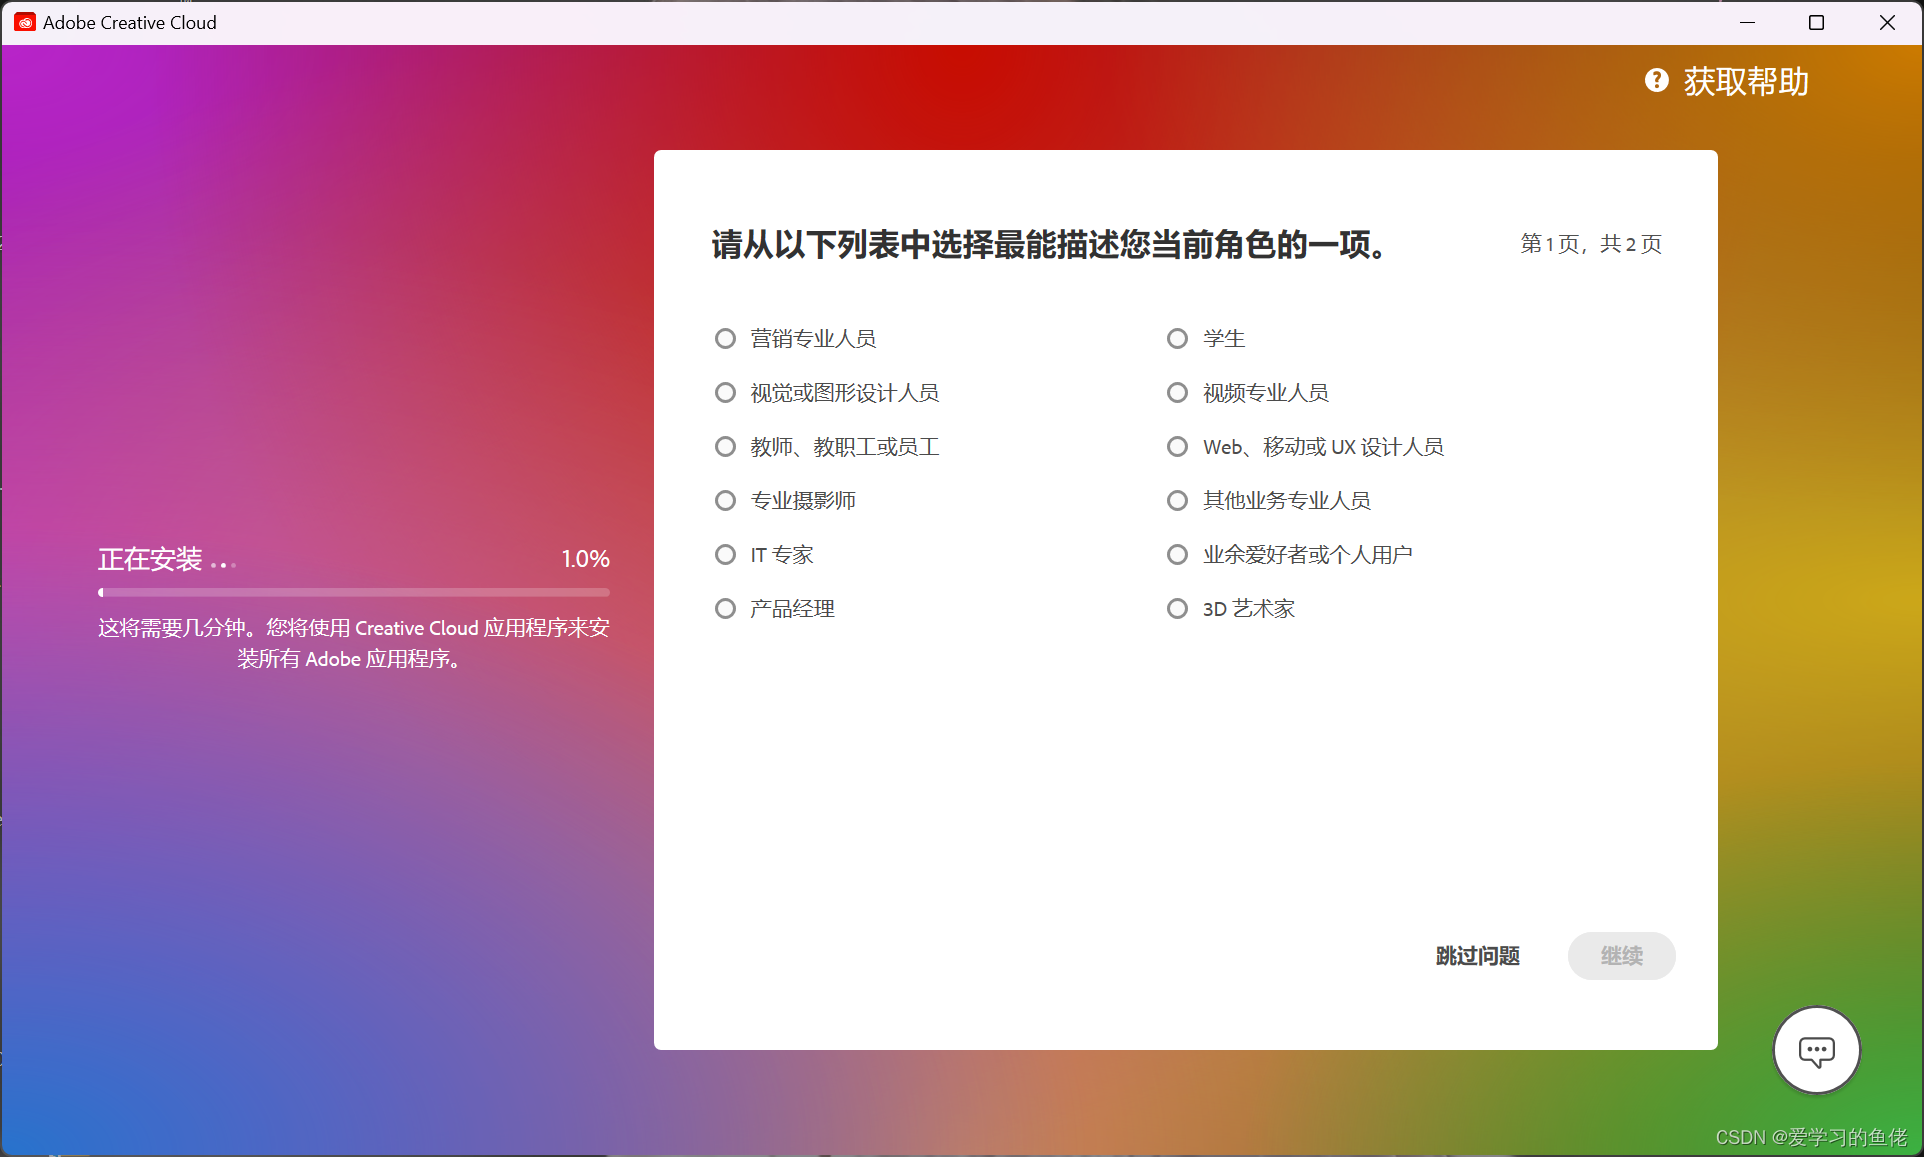Choose 教师、教职工或员工 role

(725, 447)
